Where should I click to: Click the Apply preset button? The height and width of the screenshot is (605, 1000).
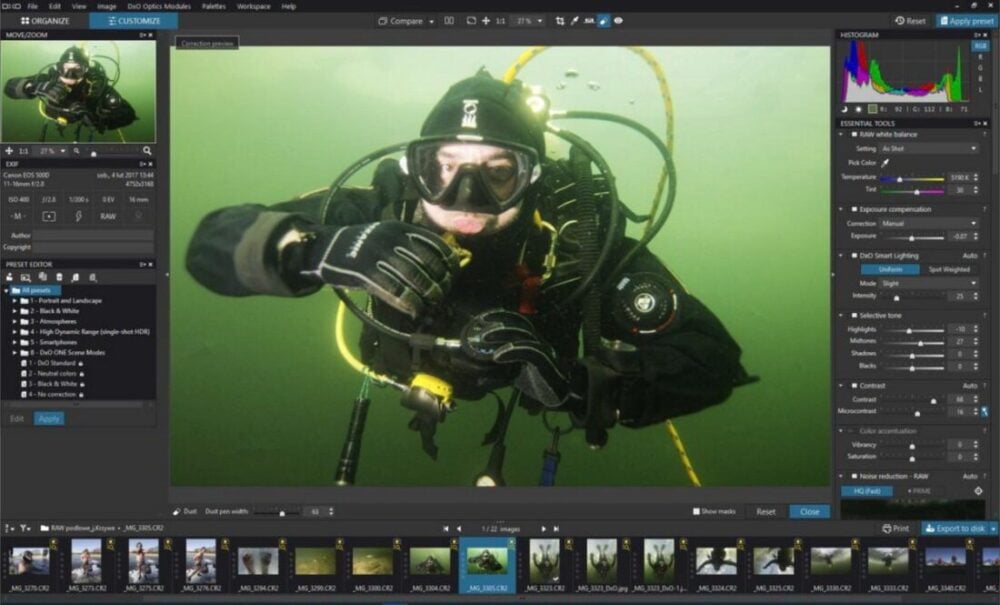pos(967,21)
